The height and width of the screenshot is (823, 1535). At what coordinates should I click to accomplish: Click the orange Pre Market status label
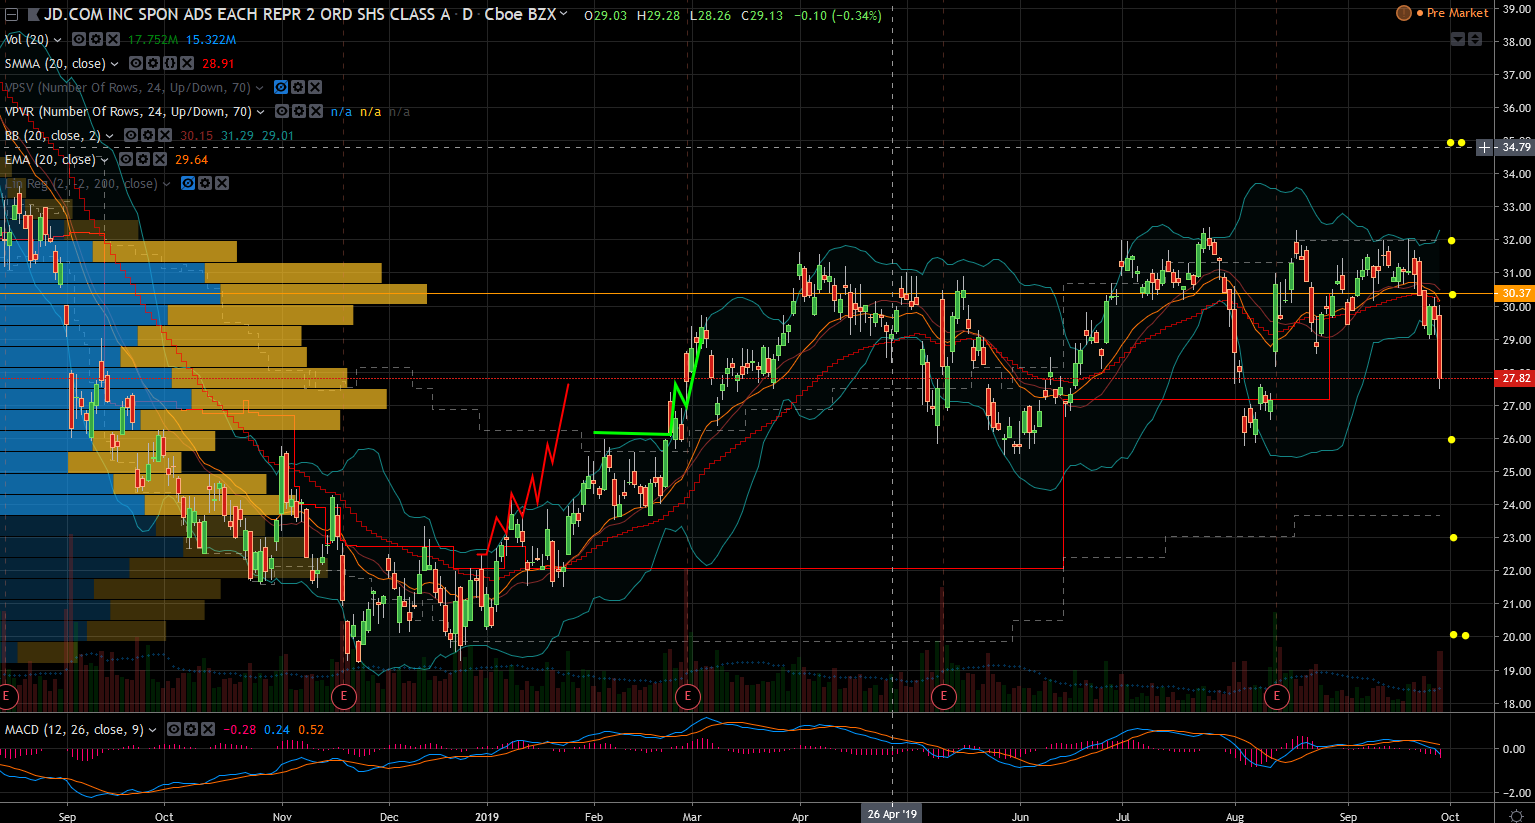pyautogui.click(x=1457, y=13)
